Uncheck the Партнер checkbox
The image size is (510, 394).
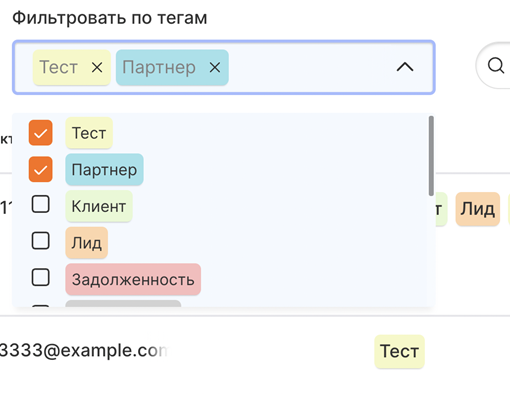(41, 169)
